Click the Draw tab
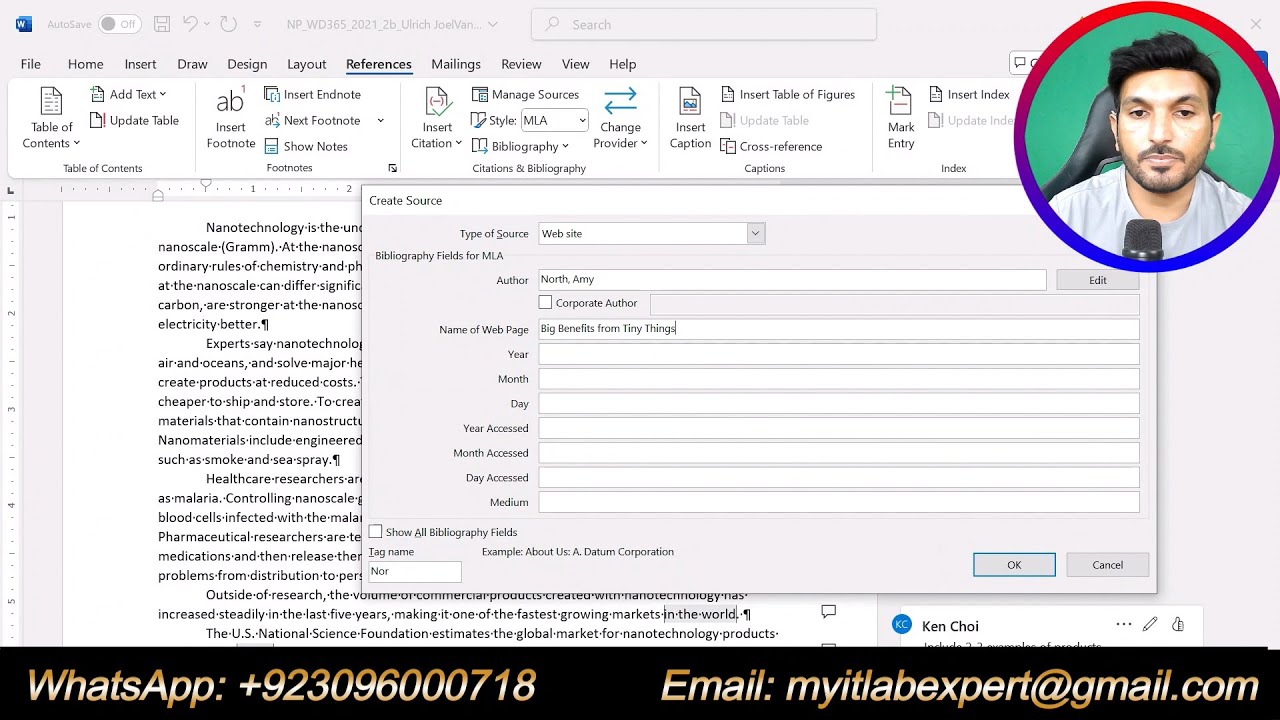This screenshot has width=1280, height=720. click(192, 64)
